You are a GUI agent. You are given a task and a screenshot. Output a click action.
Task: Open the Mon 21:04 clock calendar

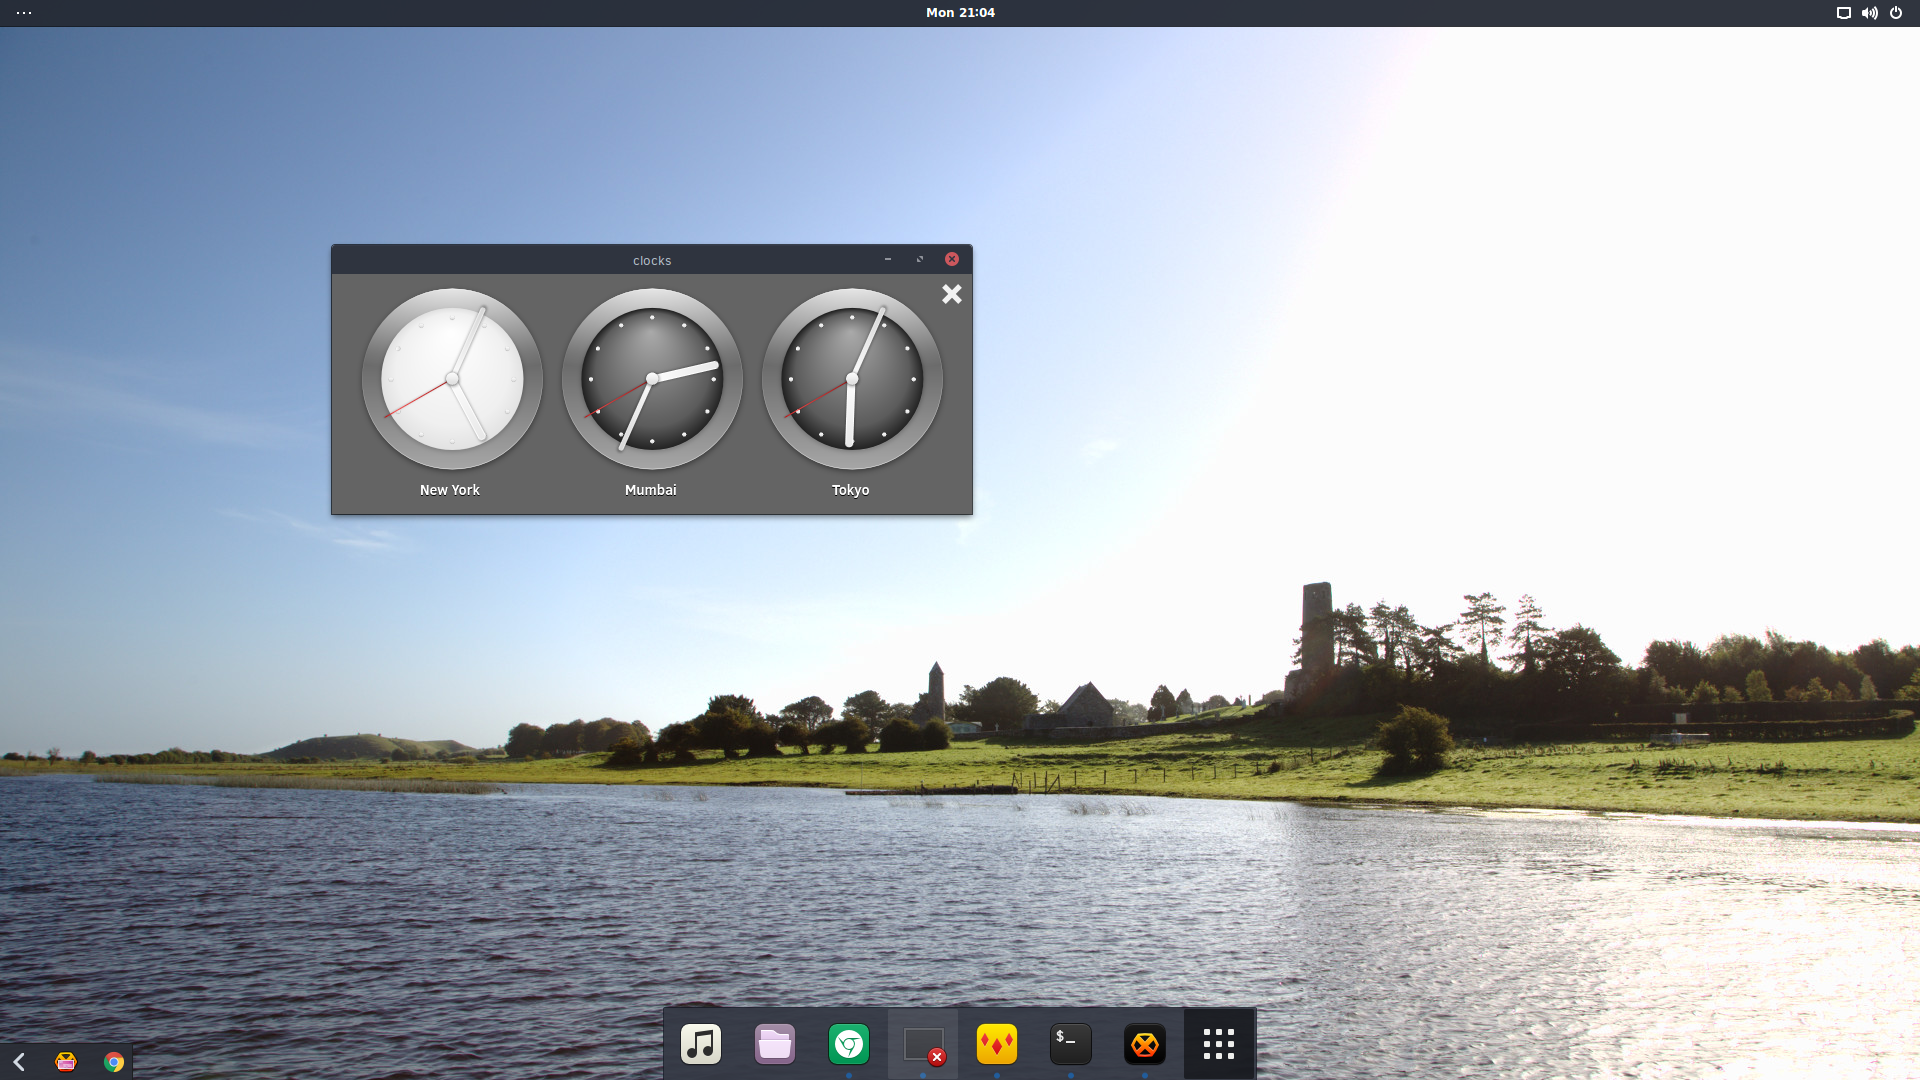coord(960,13)
